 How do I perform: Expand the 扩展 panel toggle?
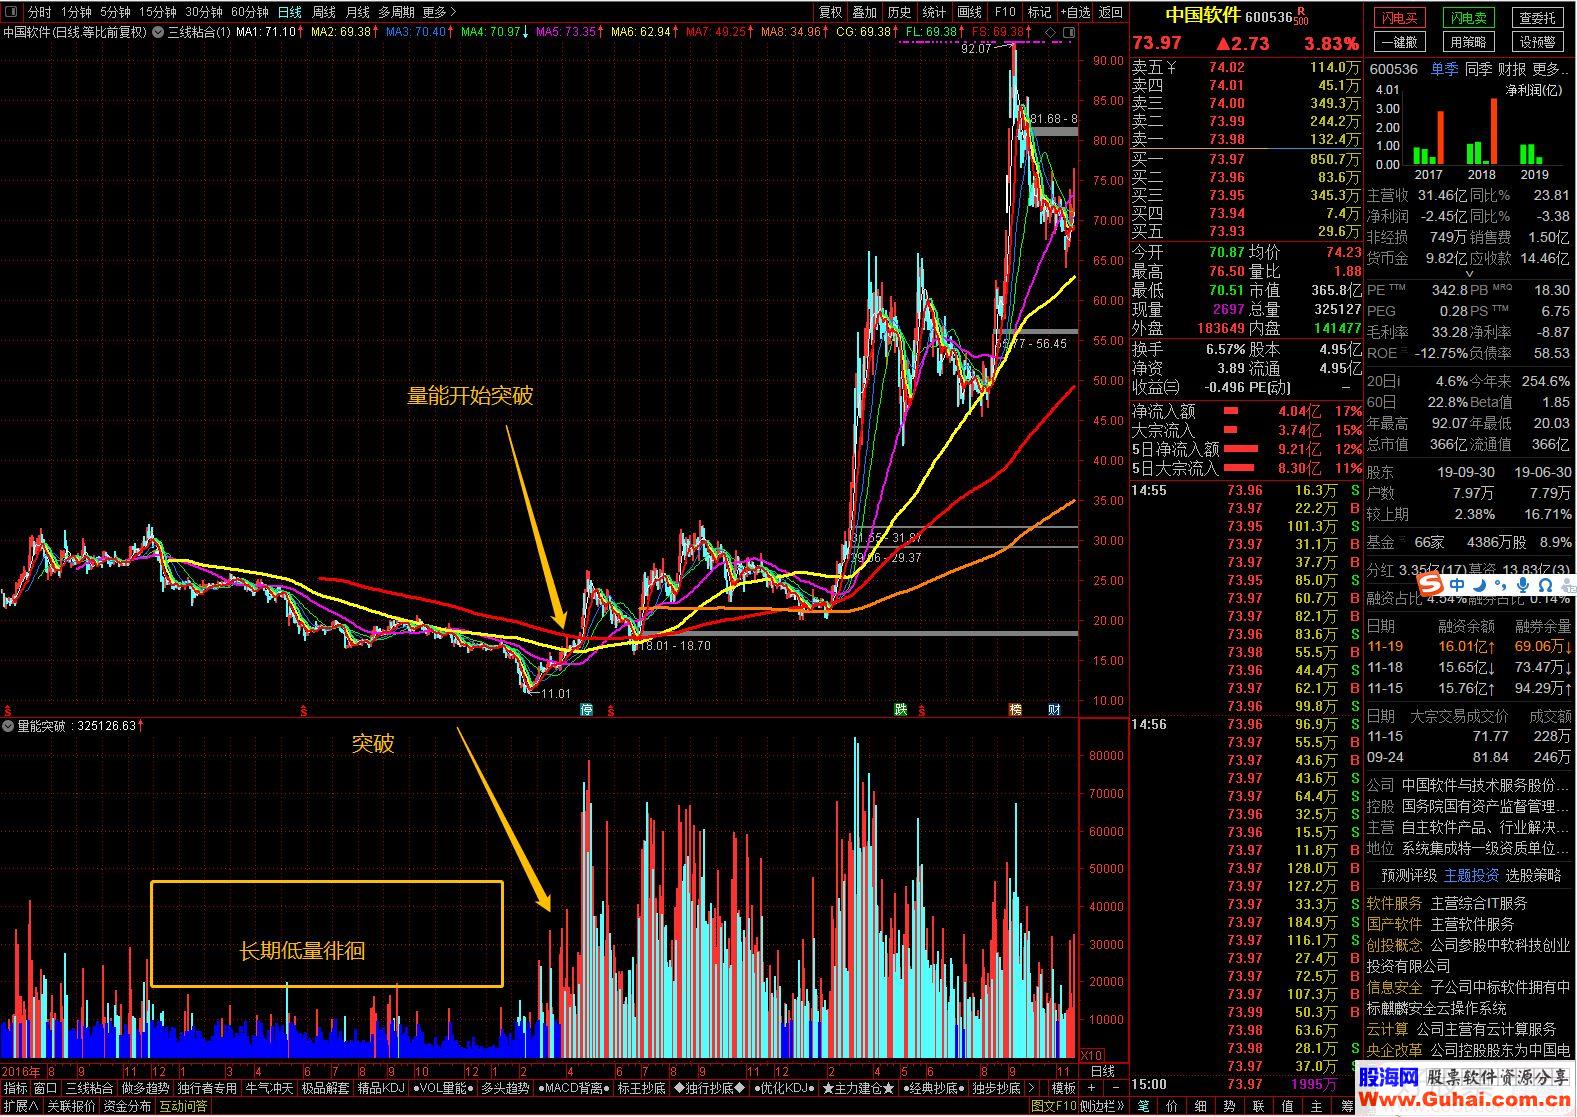tap(20, 1106)
